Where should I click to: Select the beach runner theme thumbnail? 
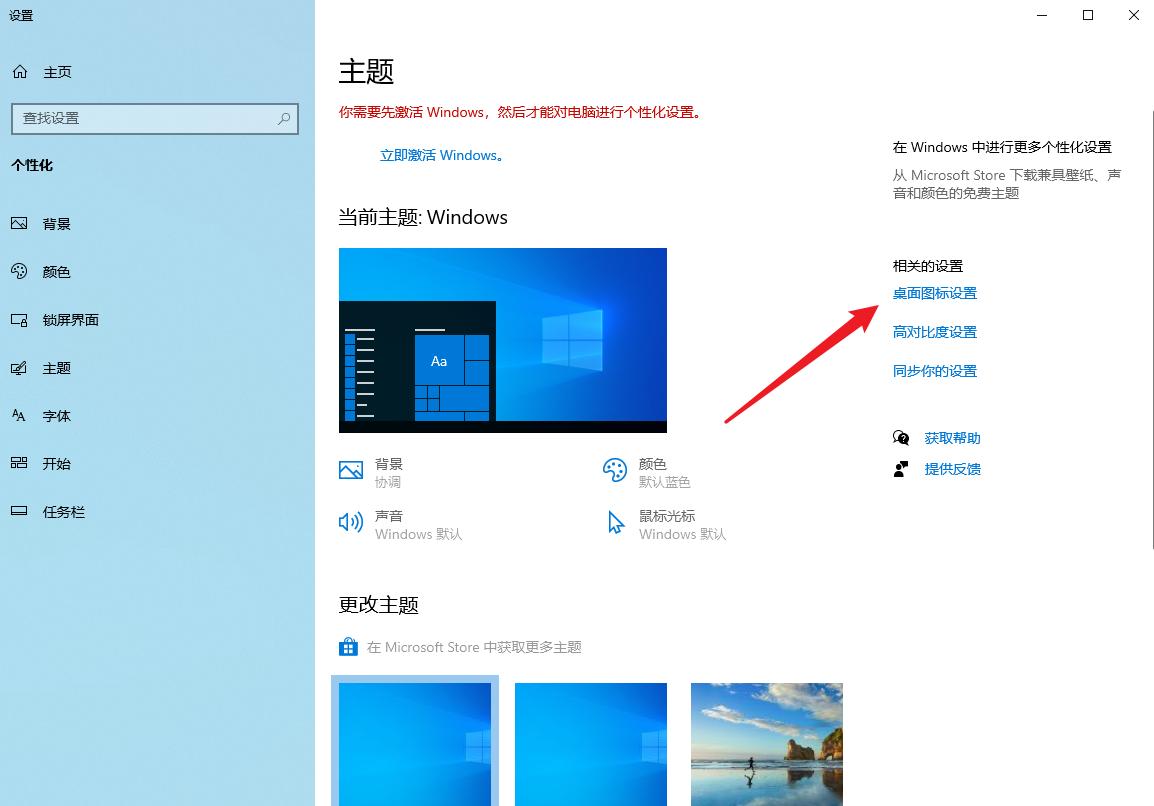tap(766, 744)
